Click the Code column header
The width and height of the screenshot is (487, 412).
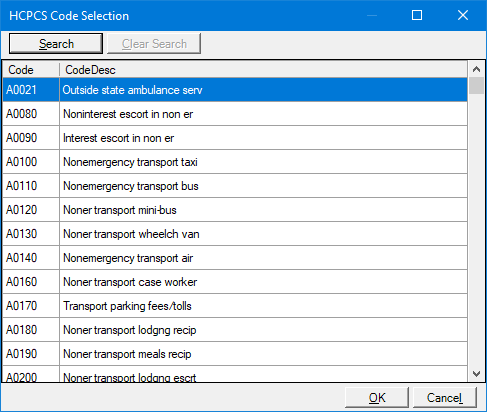coord(31,70)
